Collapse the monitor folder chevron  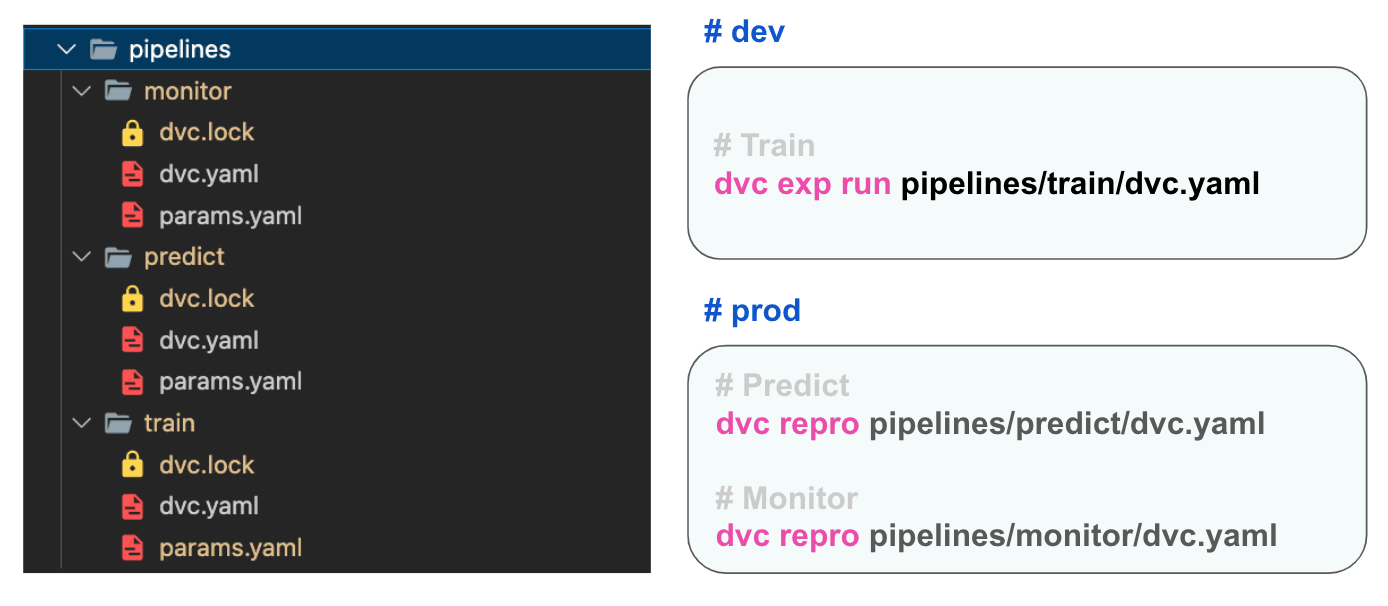coord(82,91)
